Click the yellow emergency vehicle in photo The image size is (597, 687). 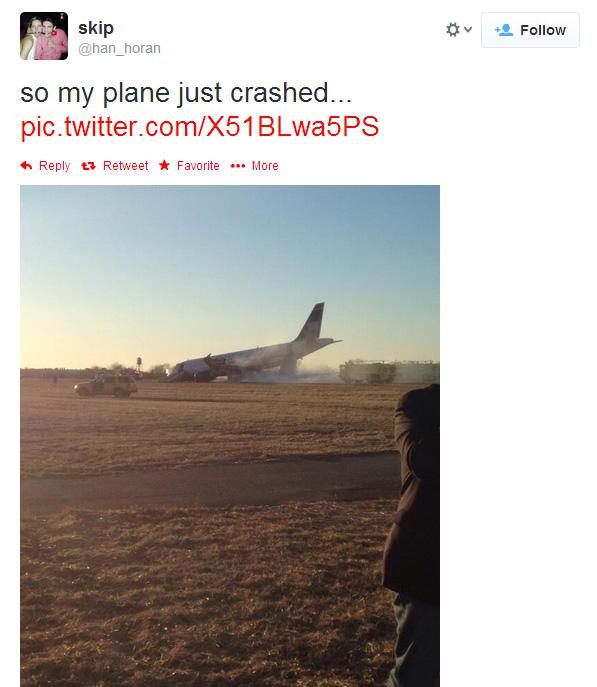coord(106,386)
